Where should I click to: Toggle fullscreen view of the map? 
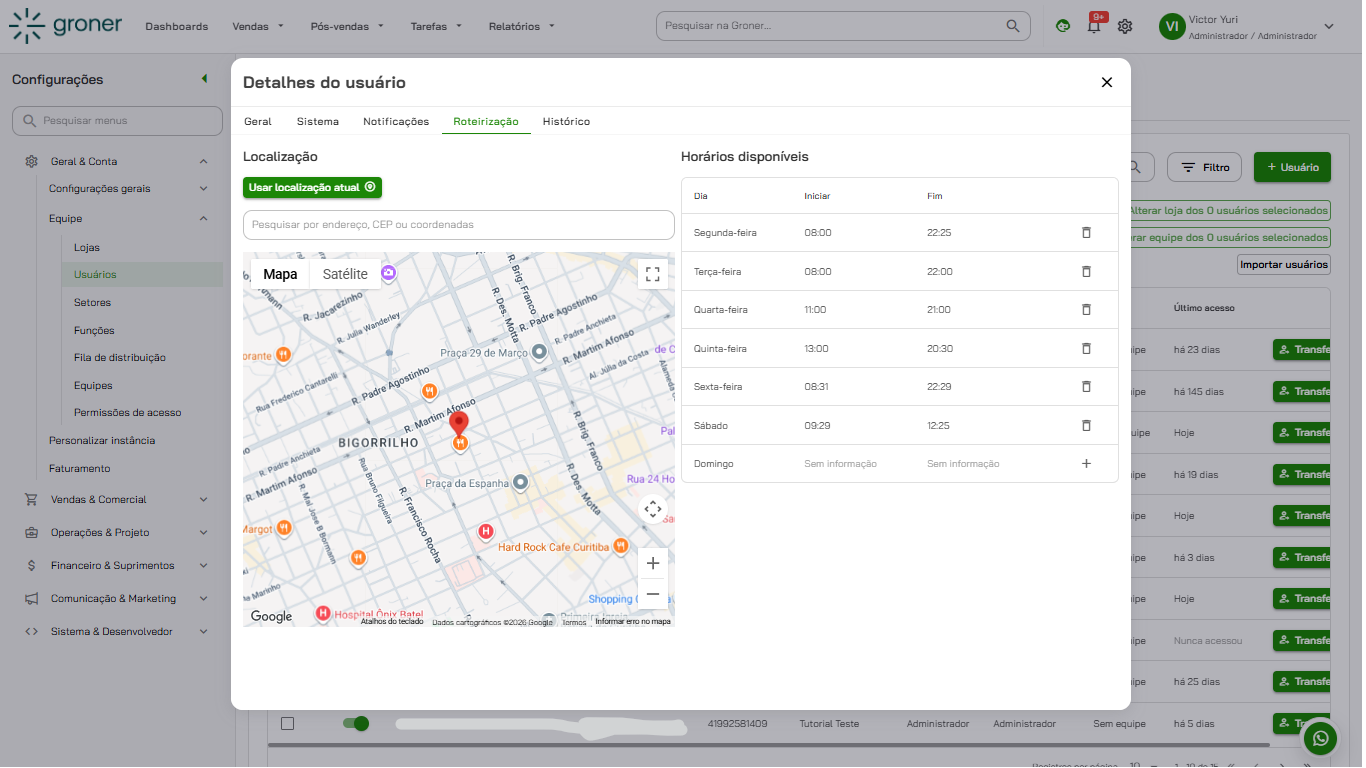tap(653, 274)
